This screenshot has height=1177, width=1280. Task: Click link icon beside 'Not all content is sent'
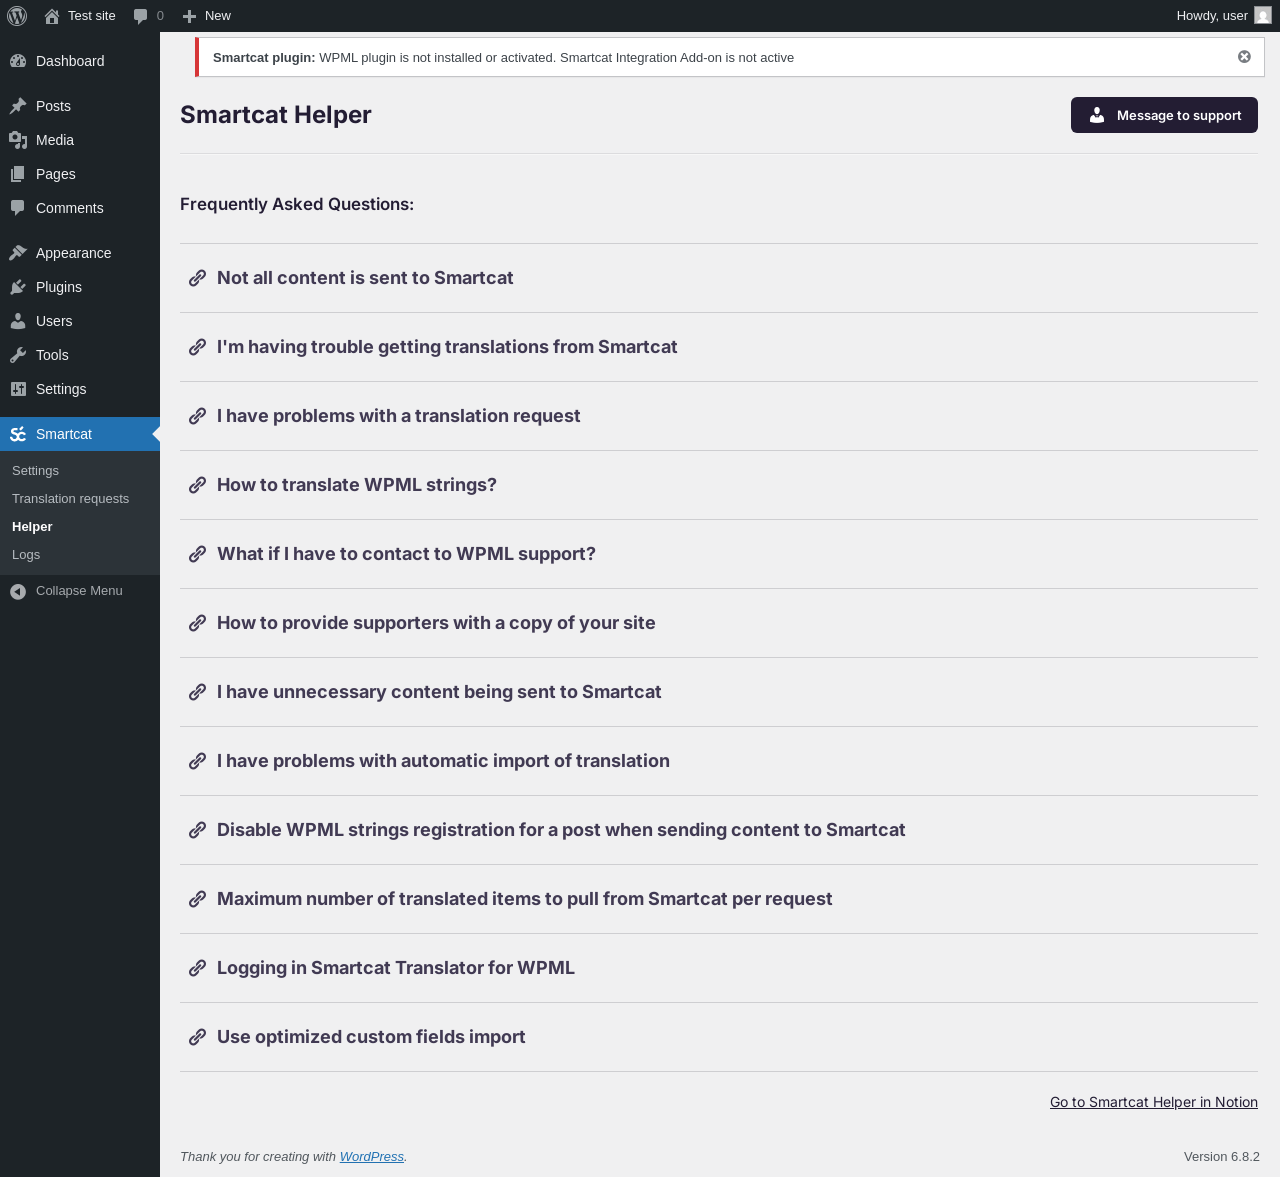198,278
